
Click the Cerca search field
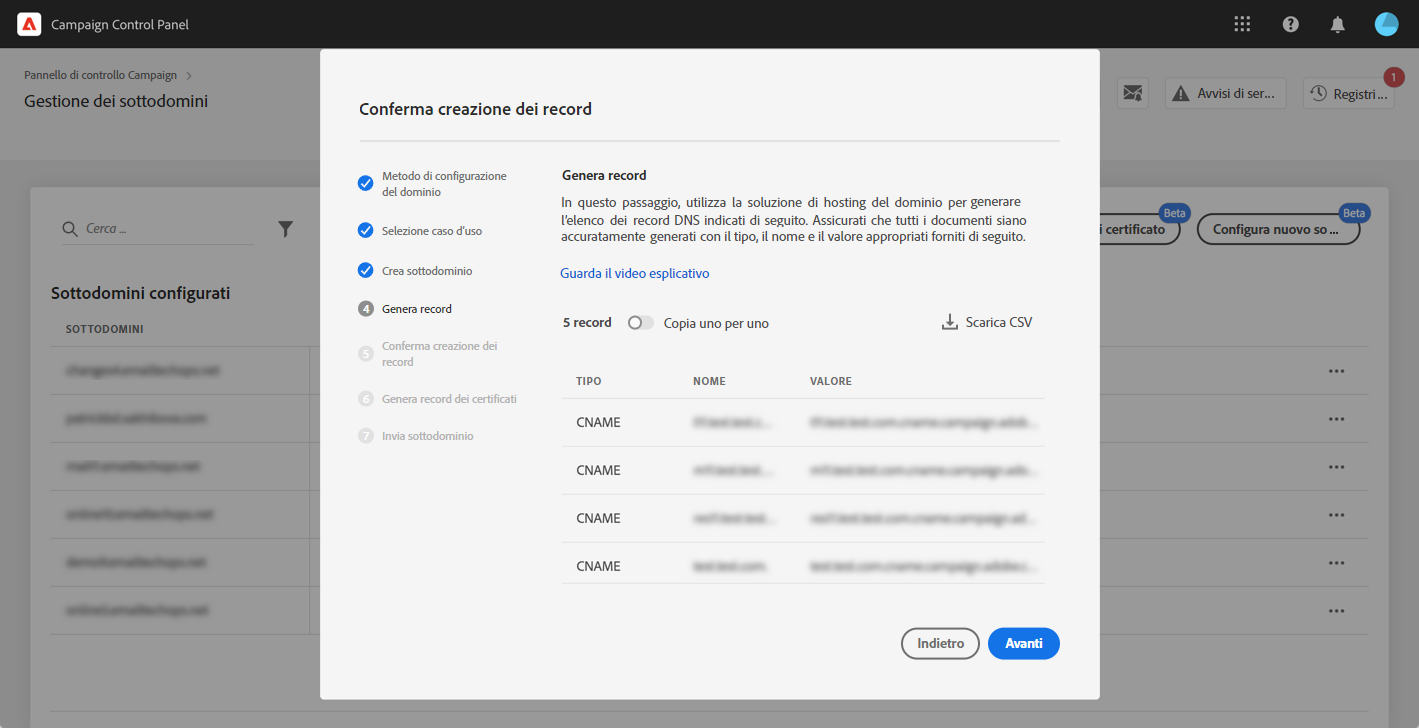point(165,229)
